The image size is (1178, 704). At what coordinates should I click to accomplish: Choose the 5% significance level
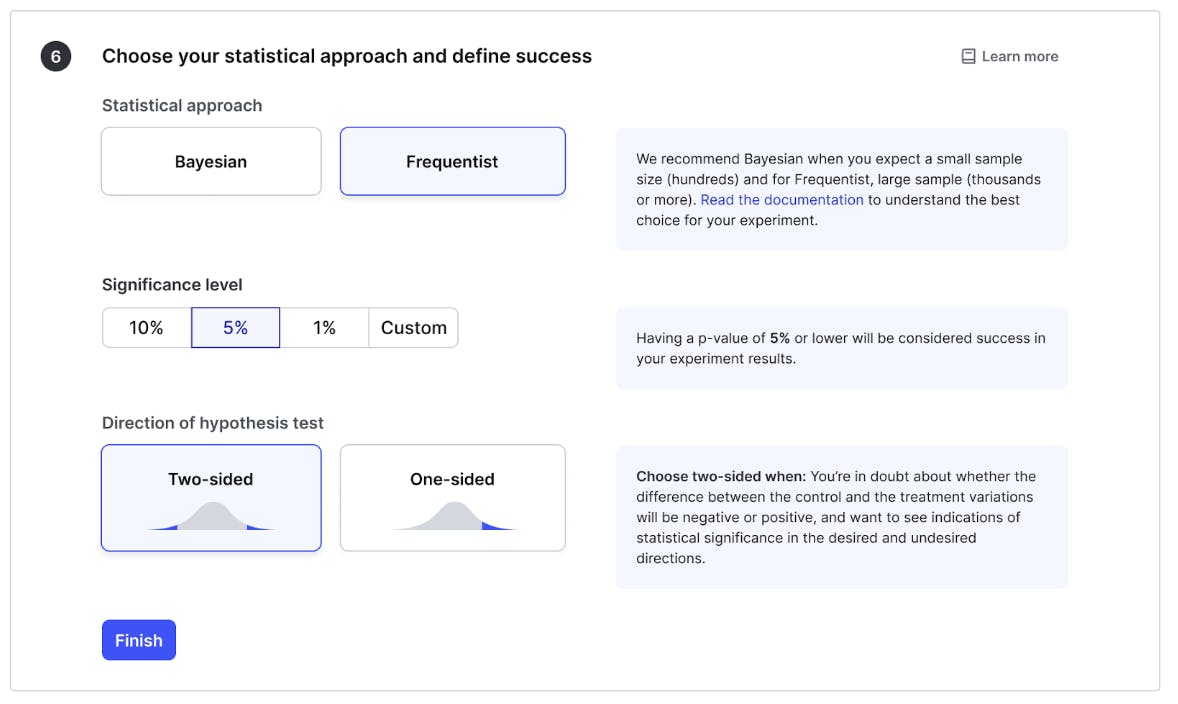pyautogui.click(x=235, y=328)
